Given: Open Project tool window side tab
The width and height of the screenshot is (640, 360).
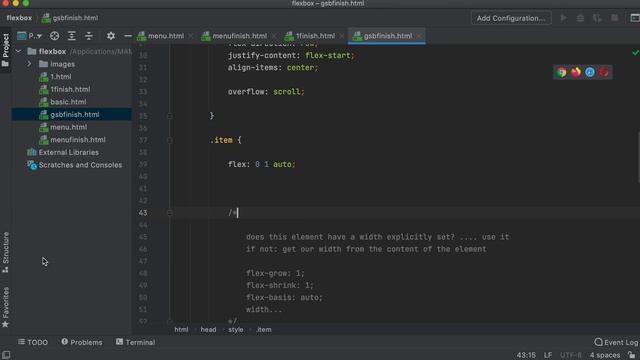Looking at the screenshot, I should click(x=5, y=50).
